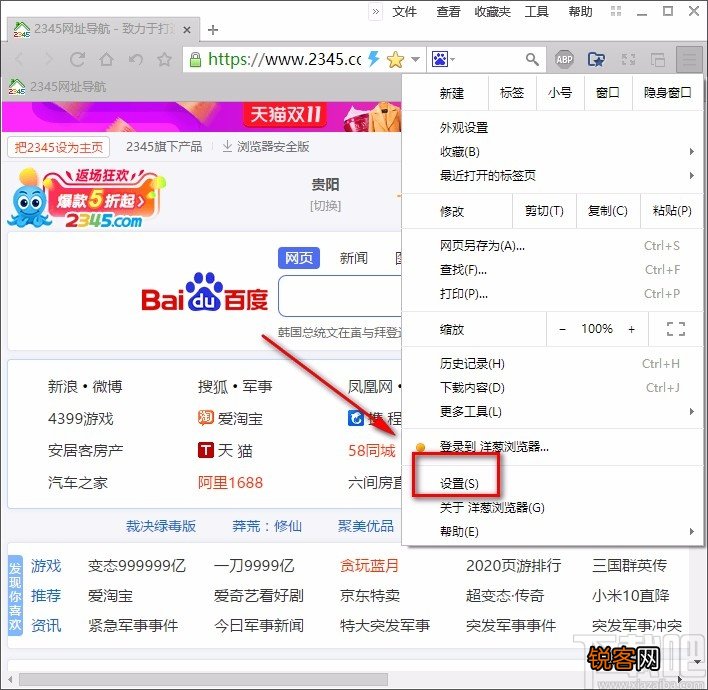
Task: Open the 新浪 link
Action: click(63, 387)
